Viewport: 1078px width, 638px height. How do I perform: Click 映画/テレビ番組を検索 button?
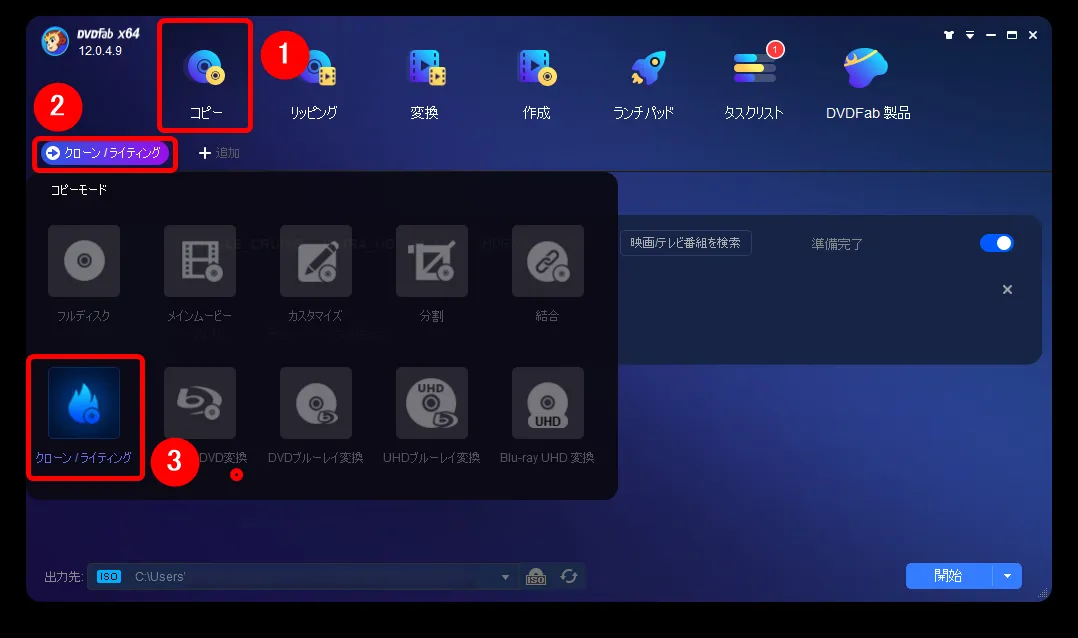685,243
